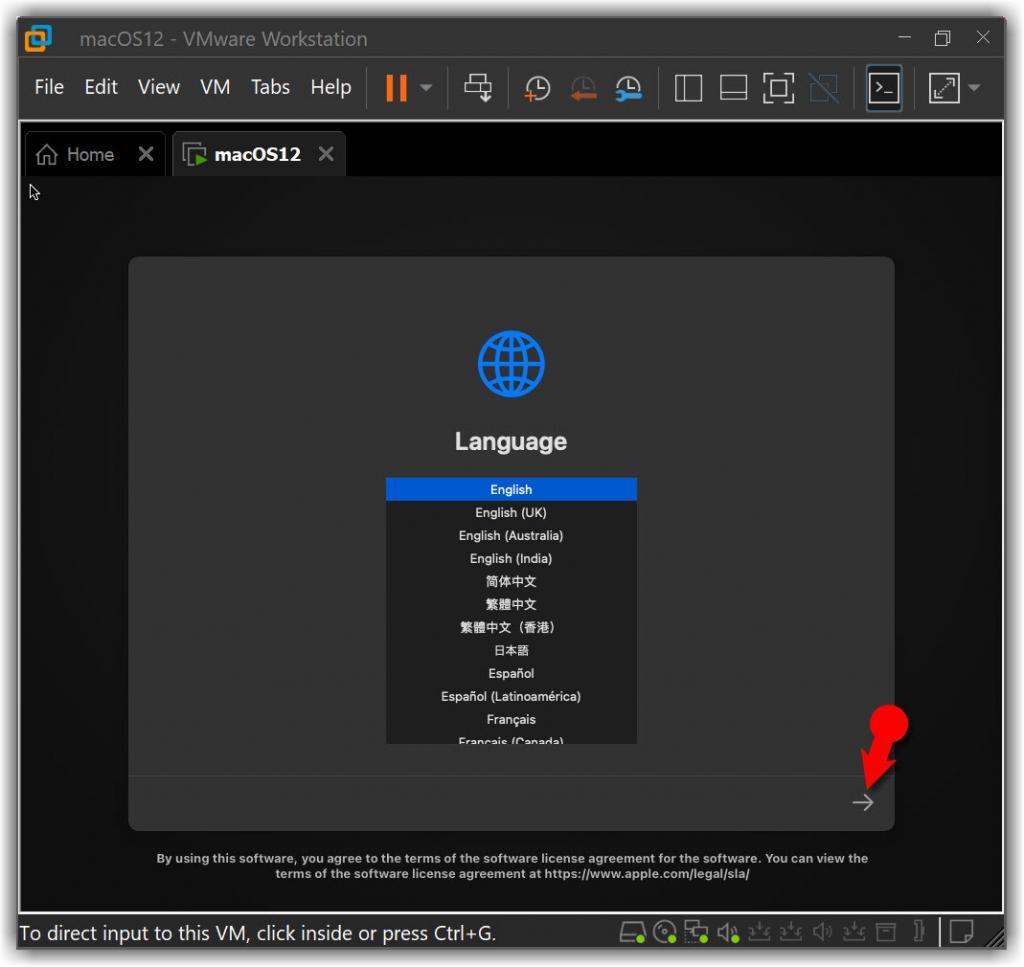
Task: Select English (UK) from language list
Action: [x=511, y=513]
